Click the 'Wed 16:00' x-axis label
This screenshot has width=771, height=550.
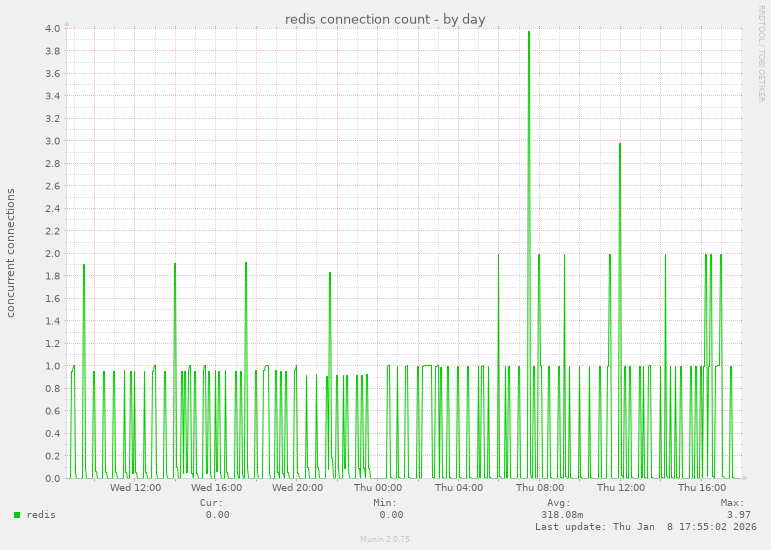[x=216, y=488]
